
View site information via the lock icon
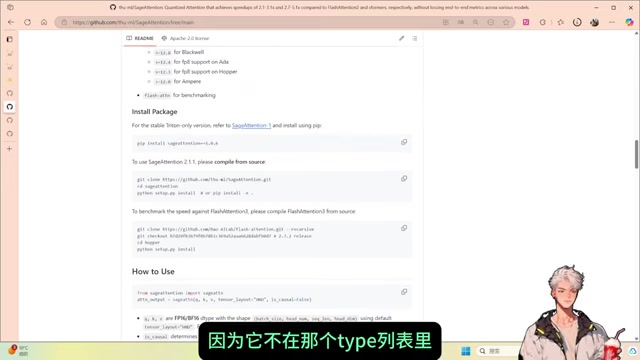pyautogui.click(x=64, y=22)
